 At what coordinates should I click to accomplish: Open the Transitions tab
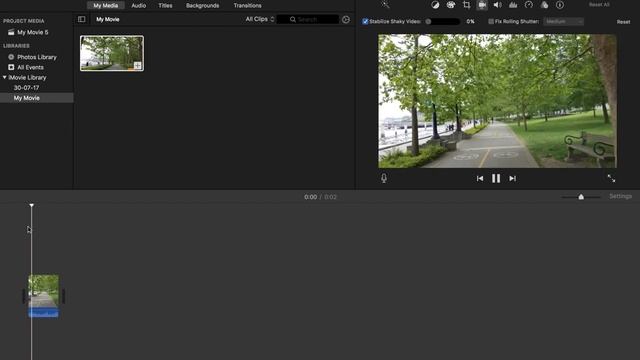(x=247, y=5)
